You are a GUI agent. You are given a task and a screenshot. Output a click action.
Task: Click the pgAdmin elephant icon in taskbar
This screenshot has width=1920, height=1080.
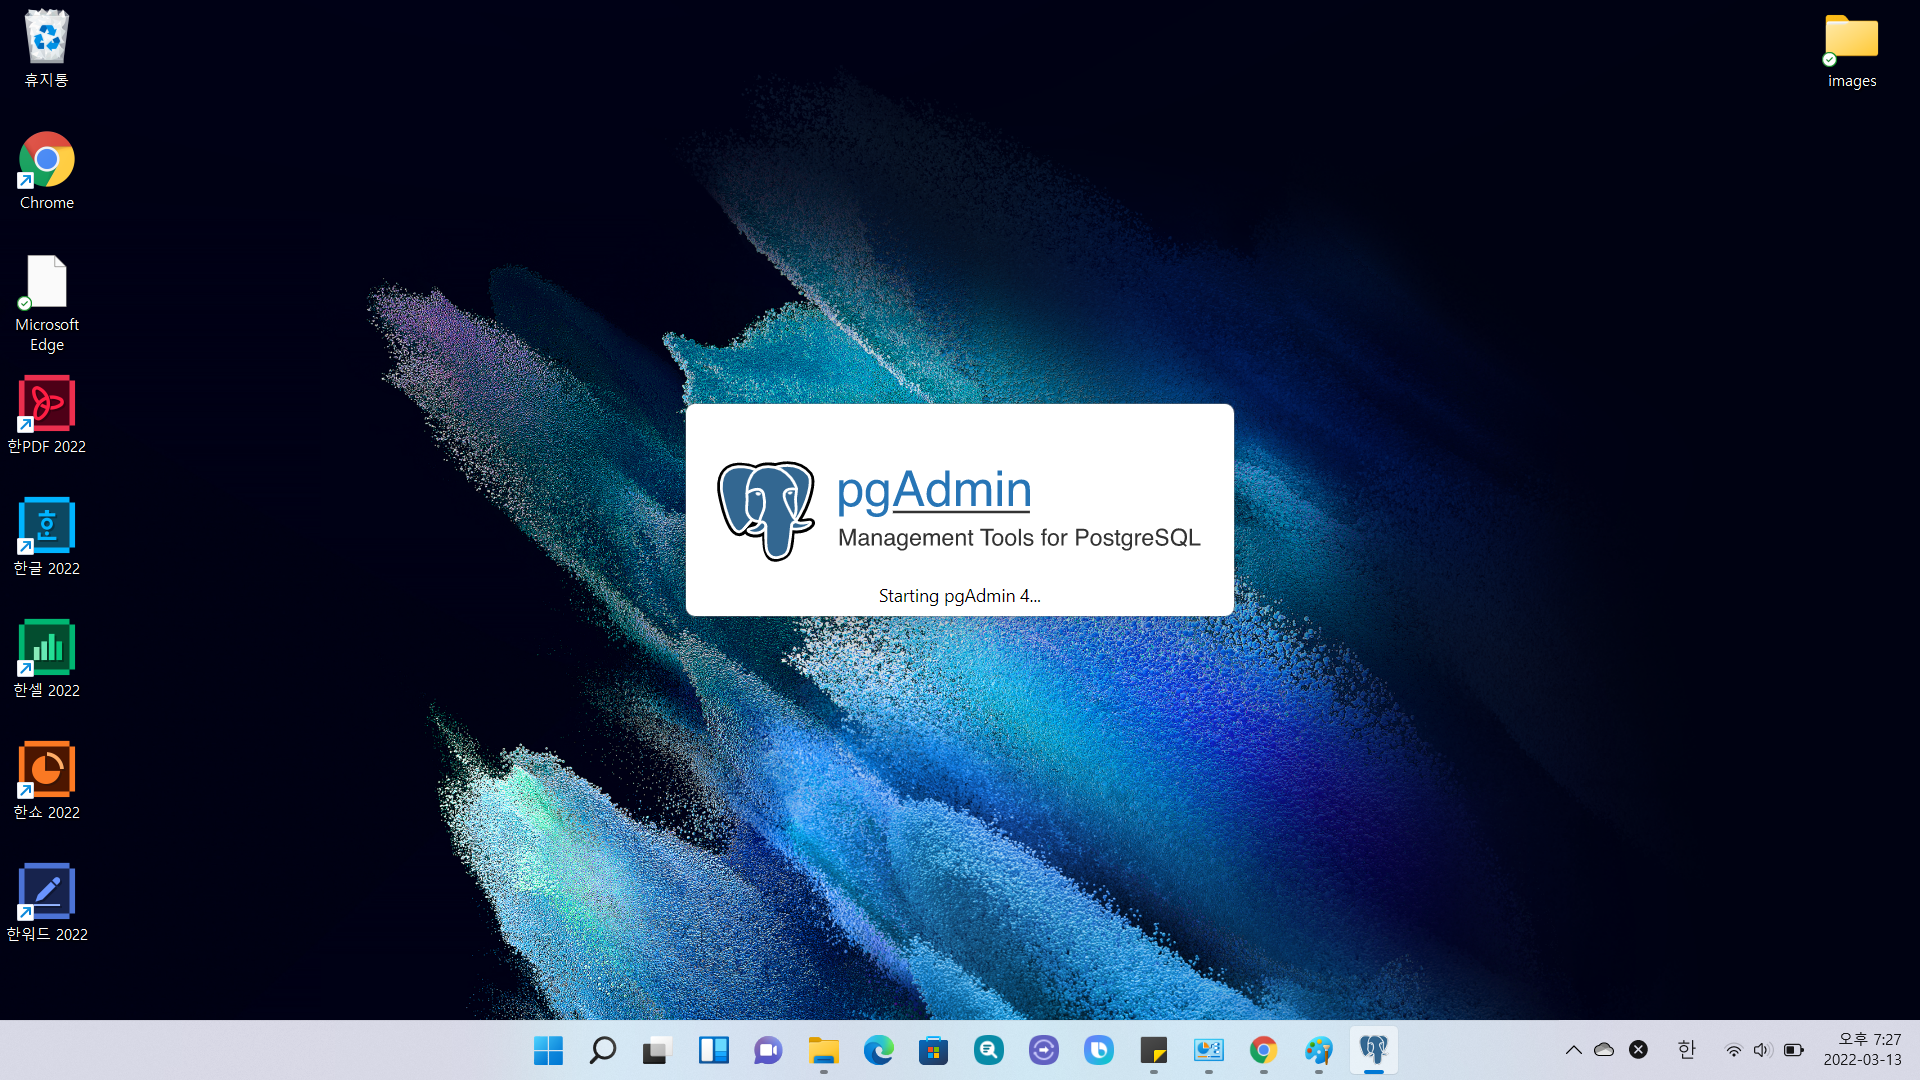tap(1373, 1050)
